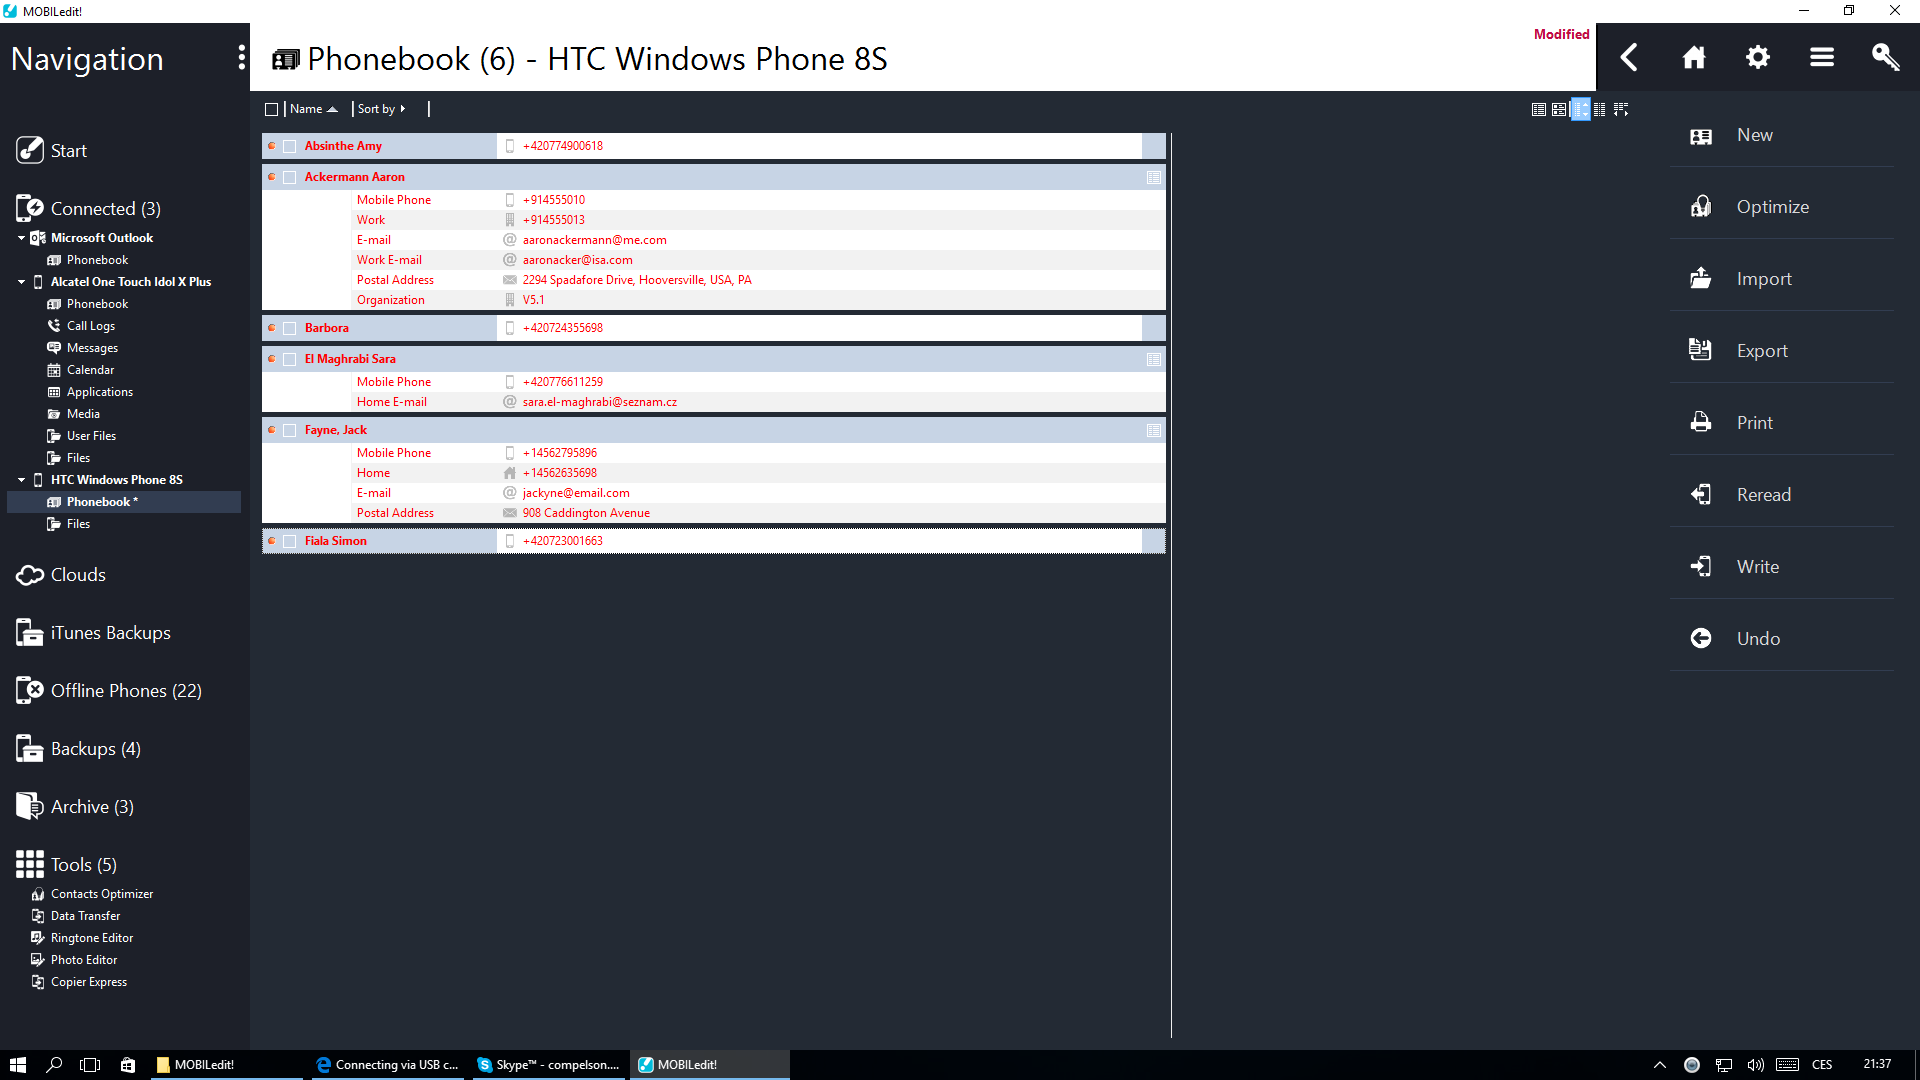This screenshot has height=1080, width=1920.
Task: Tick the select-all checkbox beside Name
Action: [271, 110]
